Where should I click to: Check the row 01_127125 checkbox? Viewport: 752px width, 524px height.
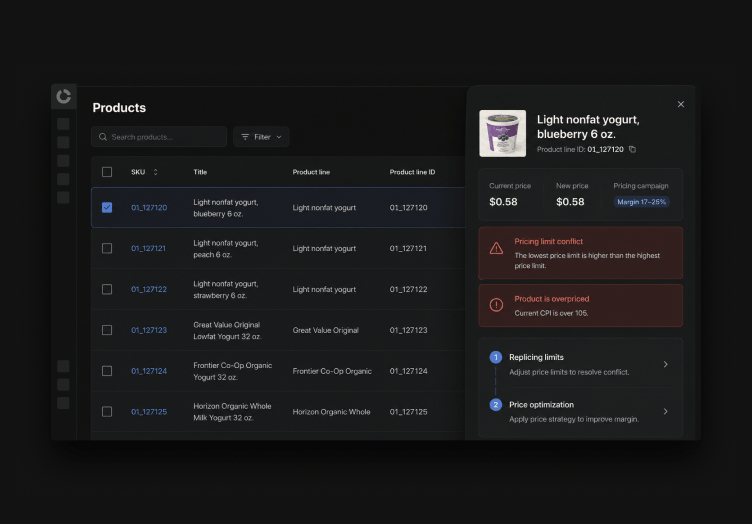107,412
